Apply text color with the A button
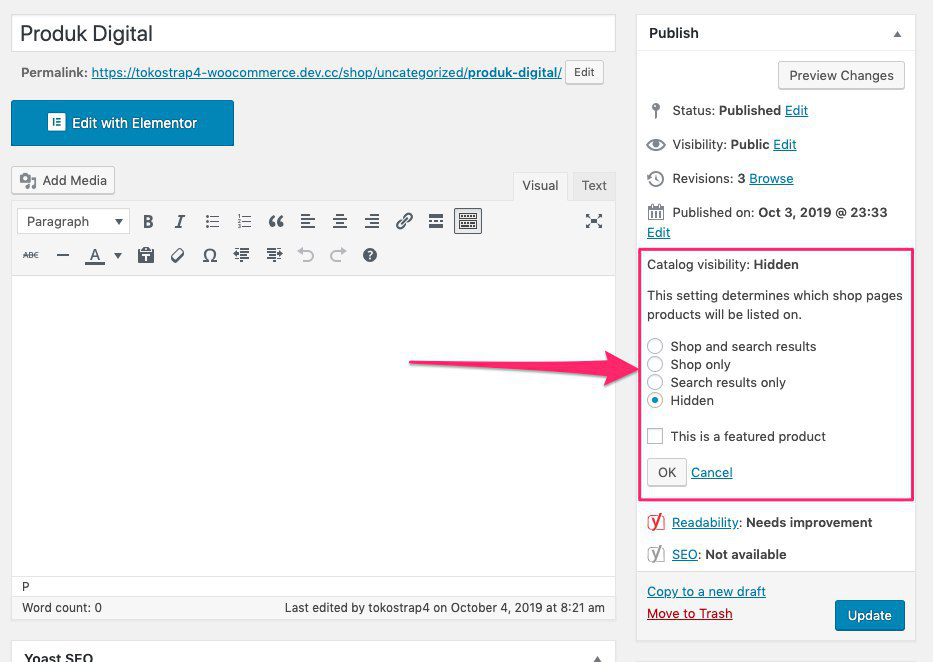This screenshot has height=662, width=933. (95, 256)
